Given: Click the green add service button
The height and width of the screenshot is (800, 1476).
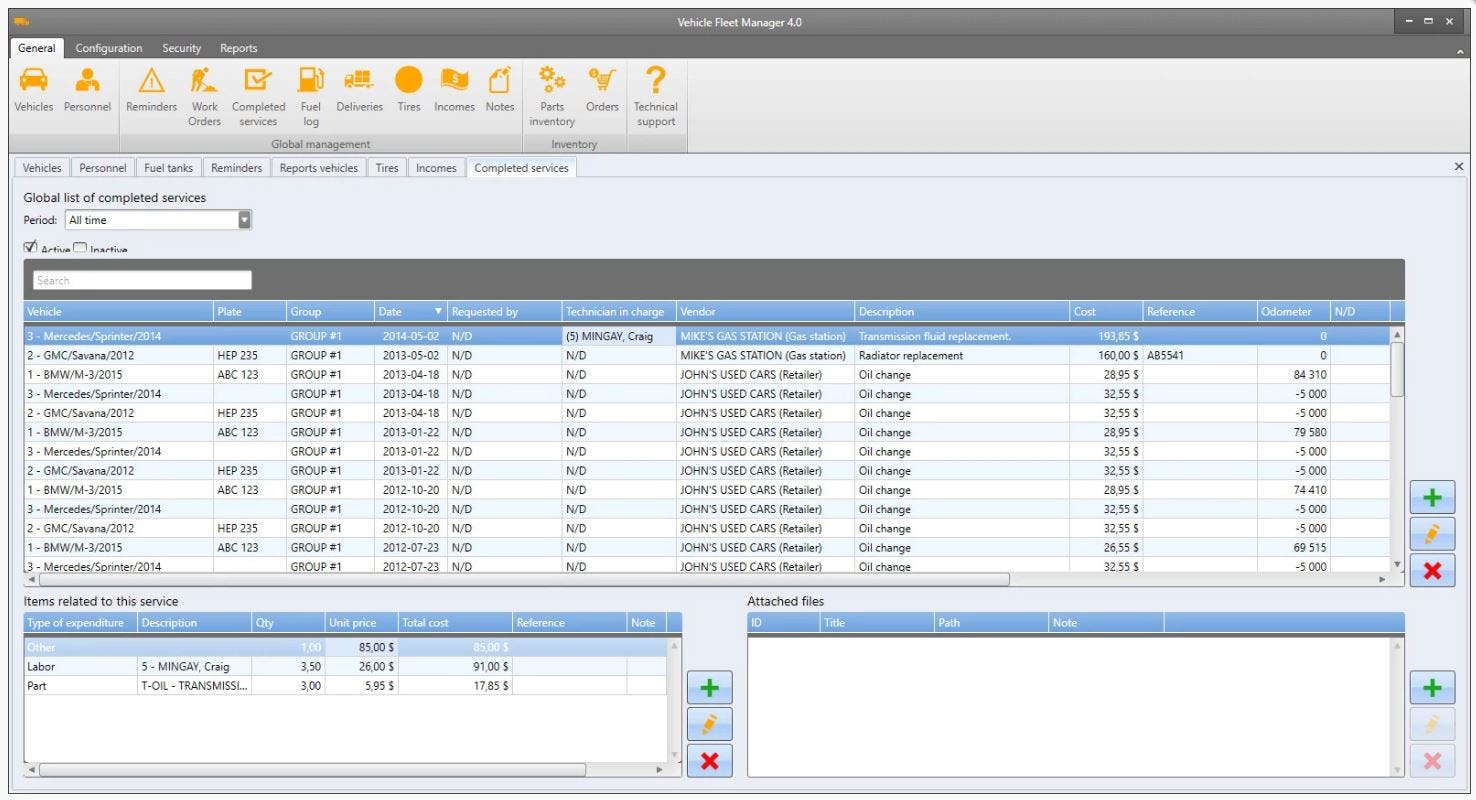Looking at the screenshot, I should click(x=1432, y=496).
